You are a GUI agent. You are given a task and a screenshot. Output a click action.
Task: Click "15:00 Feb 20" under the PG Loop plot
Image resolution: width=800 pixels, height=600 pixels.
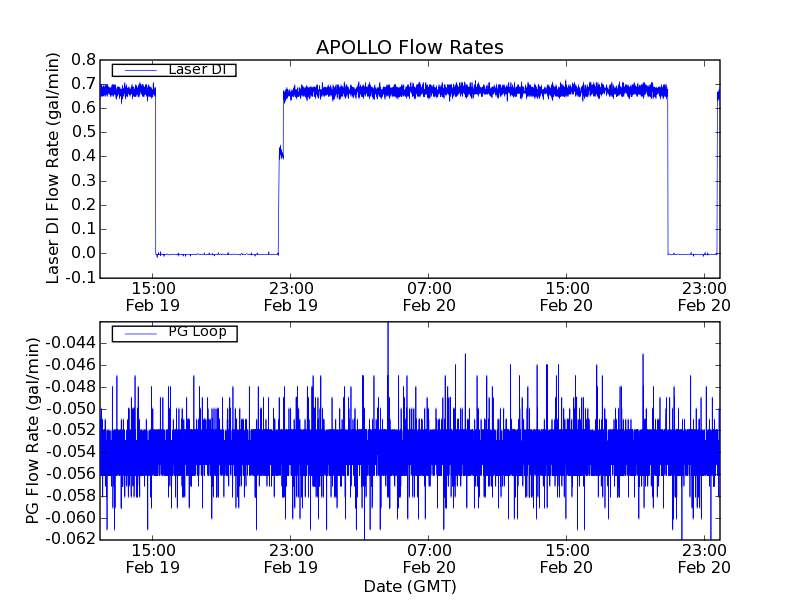pos(566,559)
